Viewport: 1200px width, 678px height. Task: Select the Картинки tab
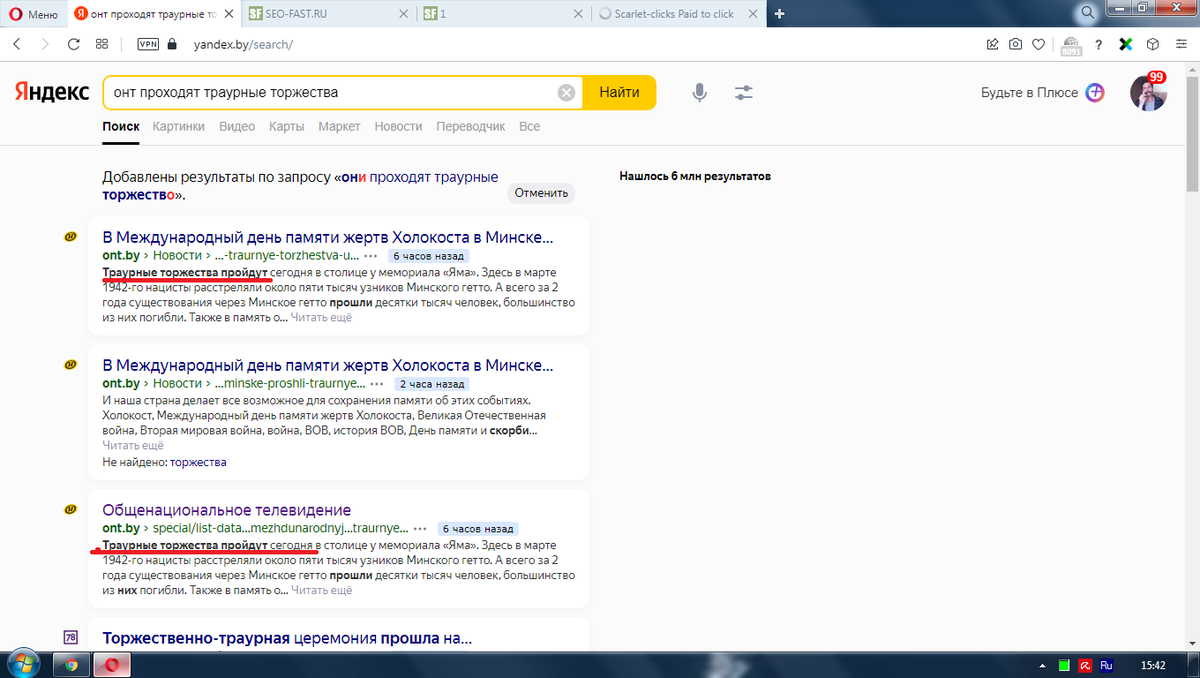click(x=179, y=127)
